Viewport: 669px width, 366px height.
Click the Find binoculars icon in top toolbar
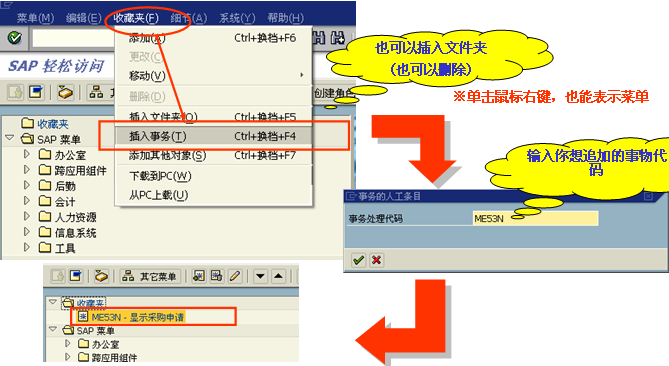coord(319,38)
